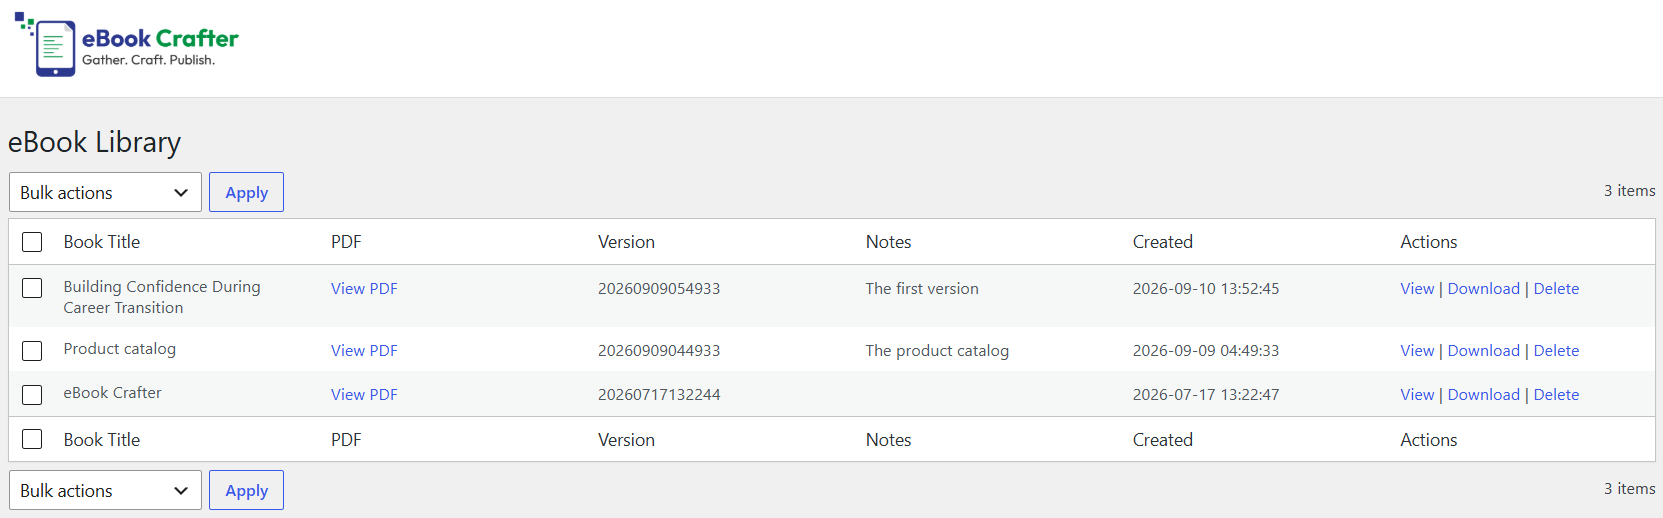Viewport: 1663px width, 518px height.
Task: Toggle the select-all checkbox in the table header
Action: pos(32,242)
